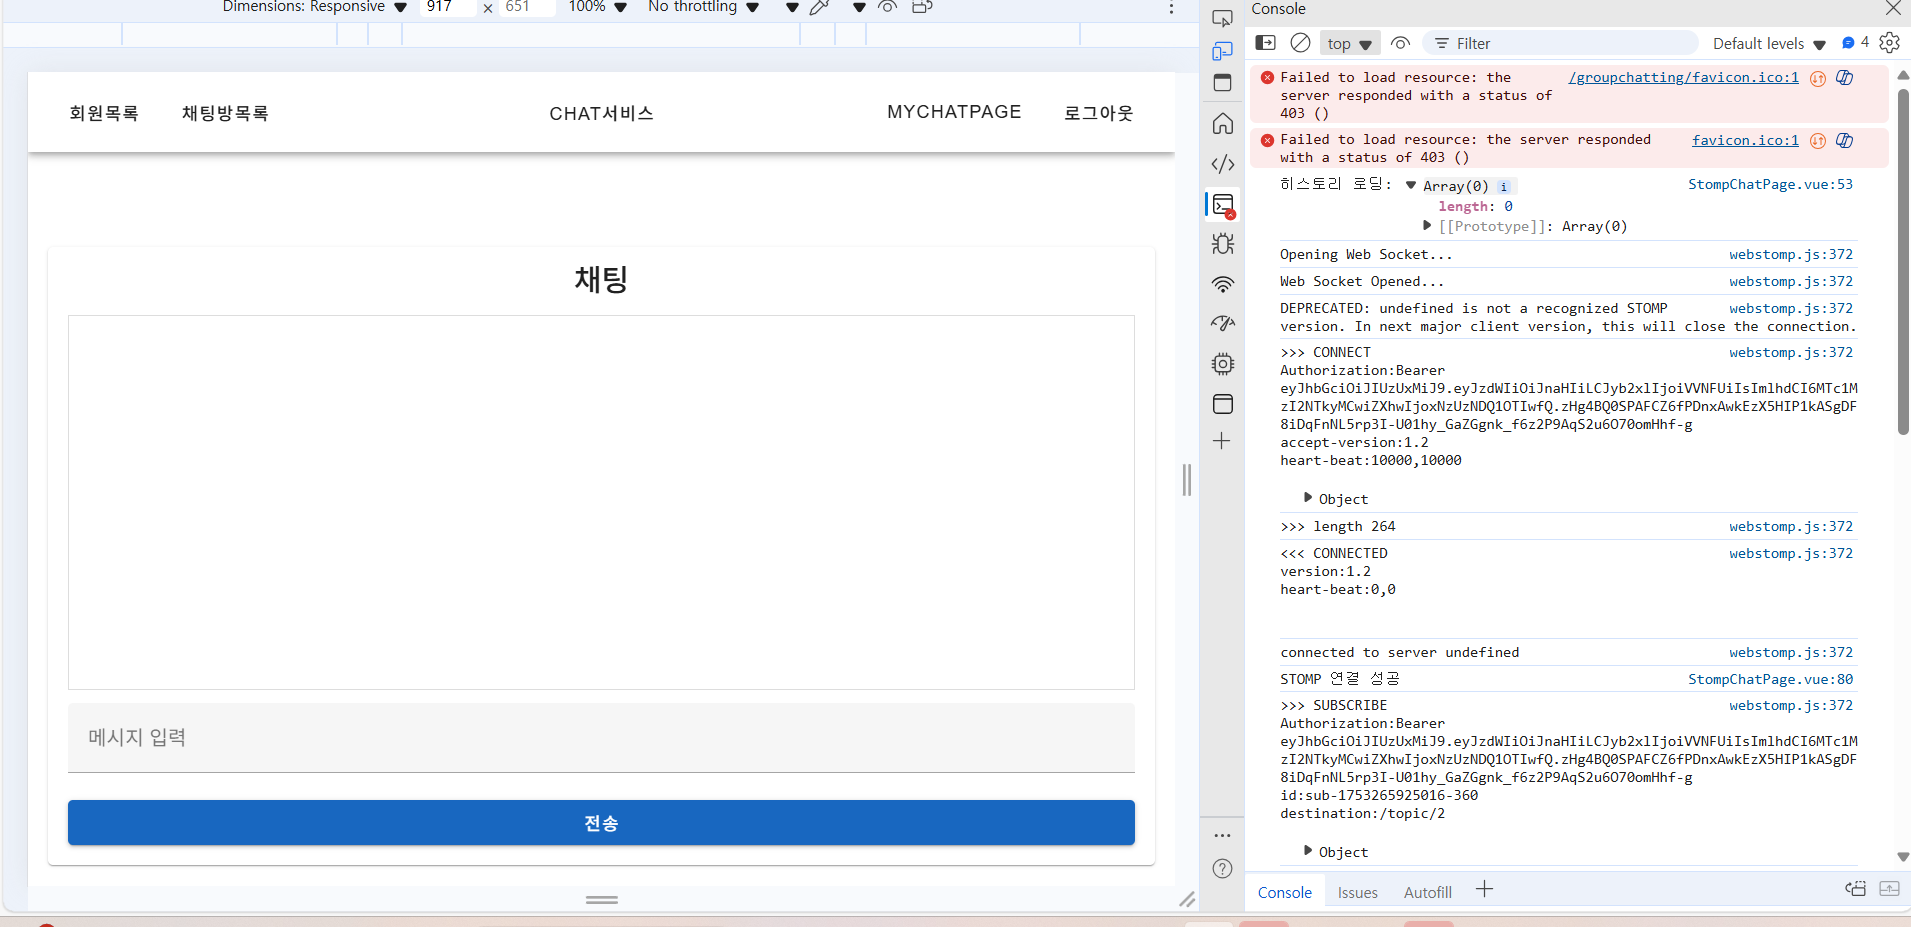Open More tools plus in activity bar
This screenshot has height=927, width=1911.
point(1222,441)
